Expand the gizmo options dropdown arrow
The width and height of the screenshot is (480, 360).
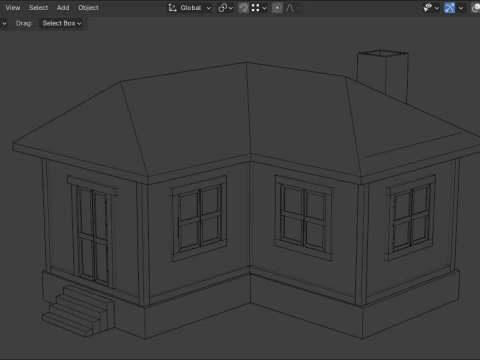[461, 8]
